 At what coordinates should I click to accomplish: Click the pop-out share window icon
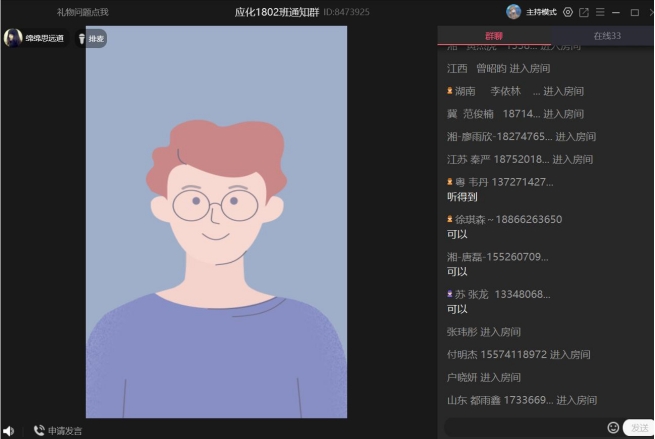(584, 12)
